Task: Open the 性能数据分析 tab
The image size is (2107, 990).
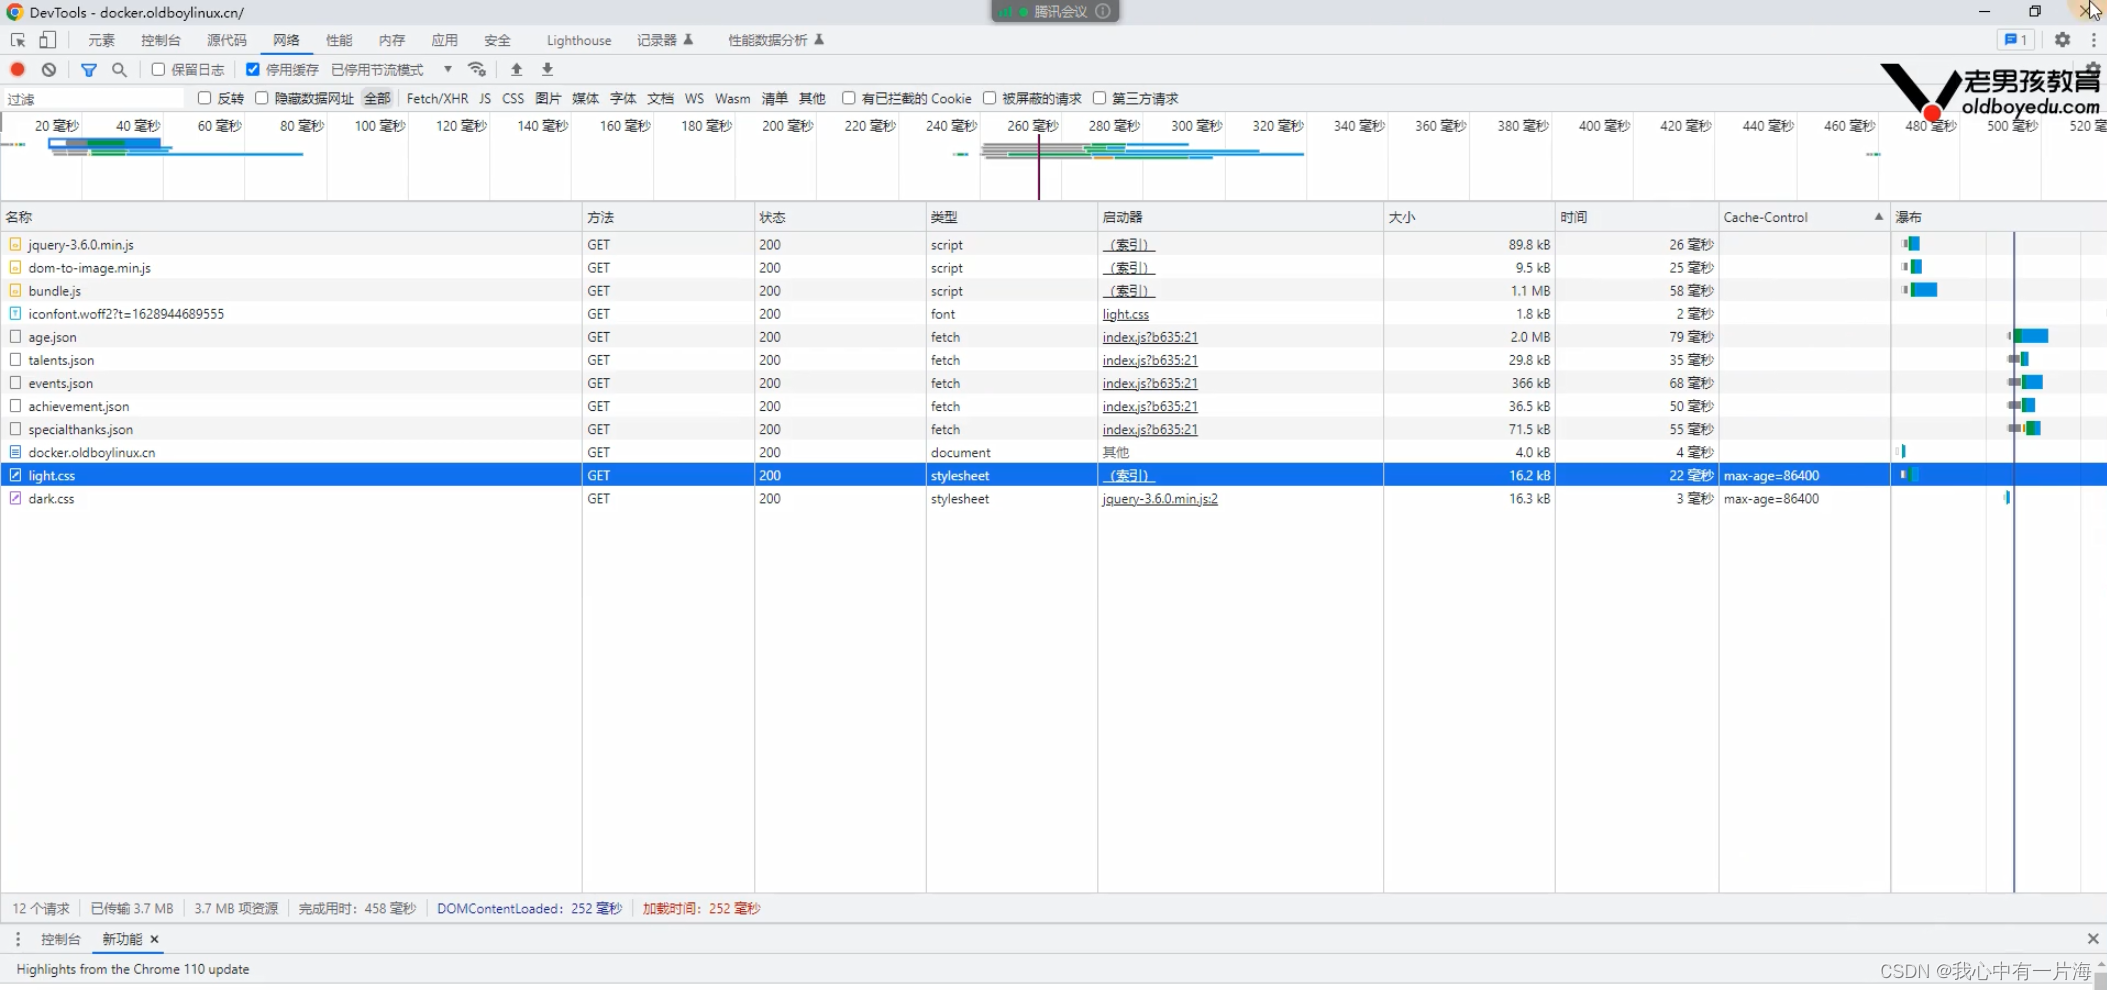Action: tap(776, 40)
